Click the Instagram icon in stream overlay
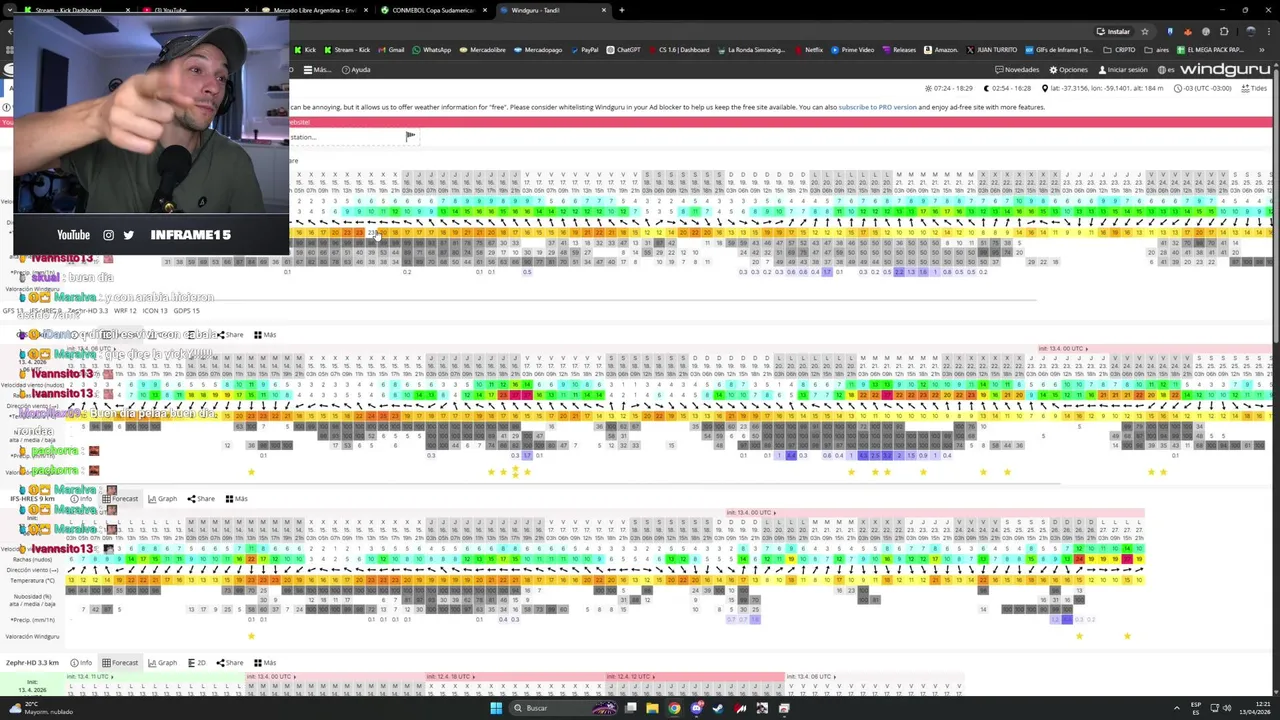This screenshot has height=720, width=1280. coord(108,235)
